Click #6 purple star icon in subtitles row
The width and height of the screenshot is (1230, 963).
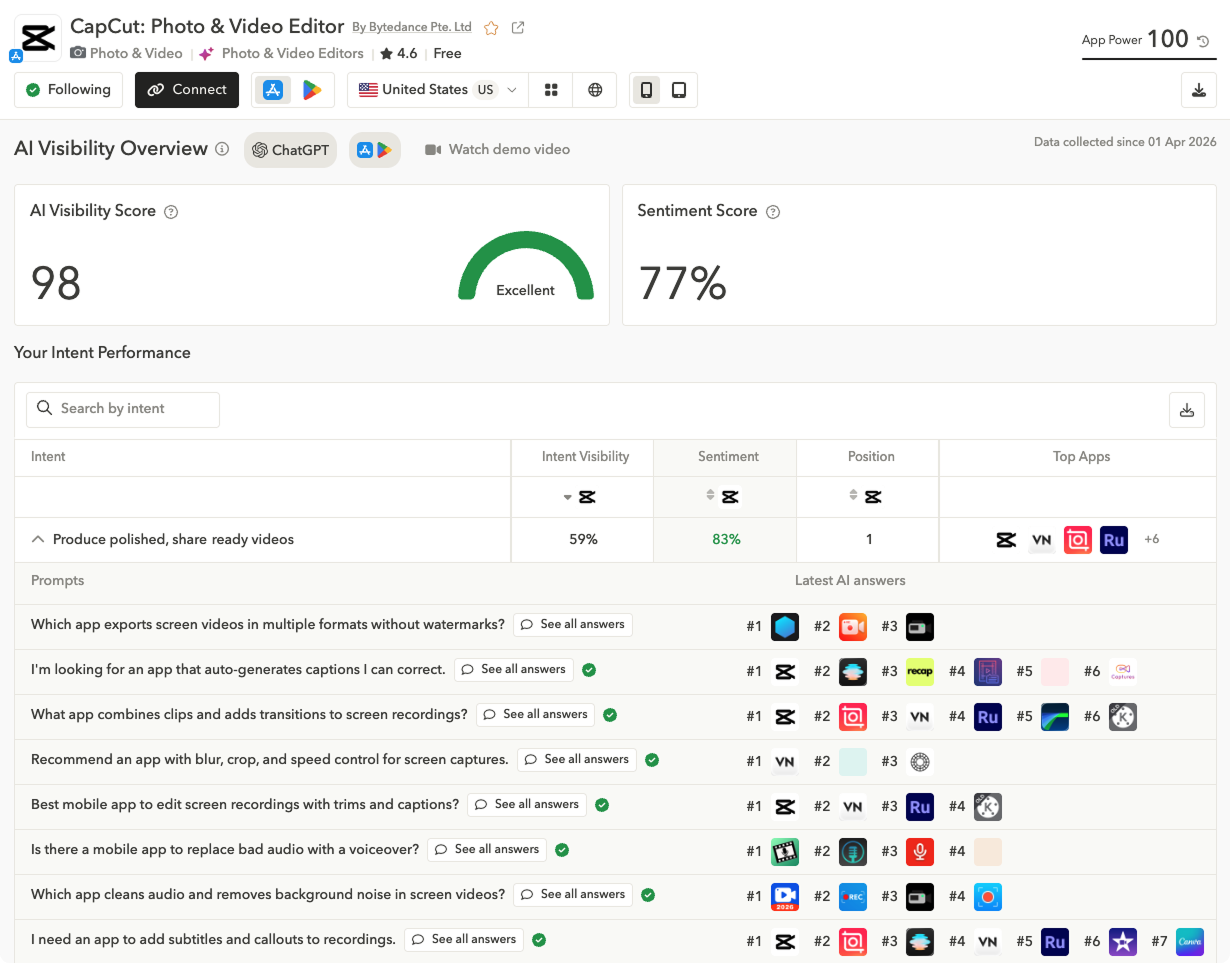[x=1123, y=942]
